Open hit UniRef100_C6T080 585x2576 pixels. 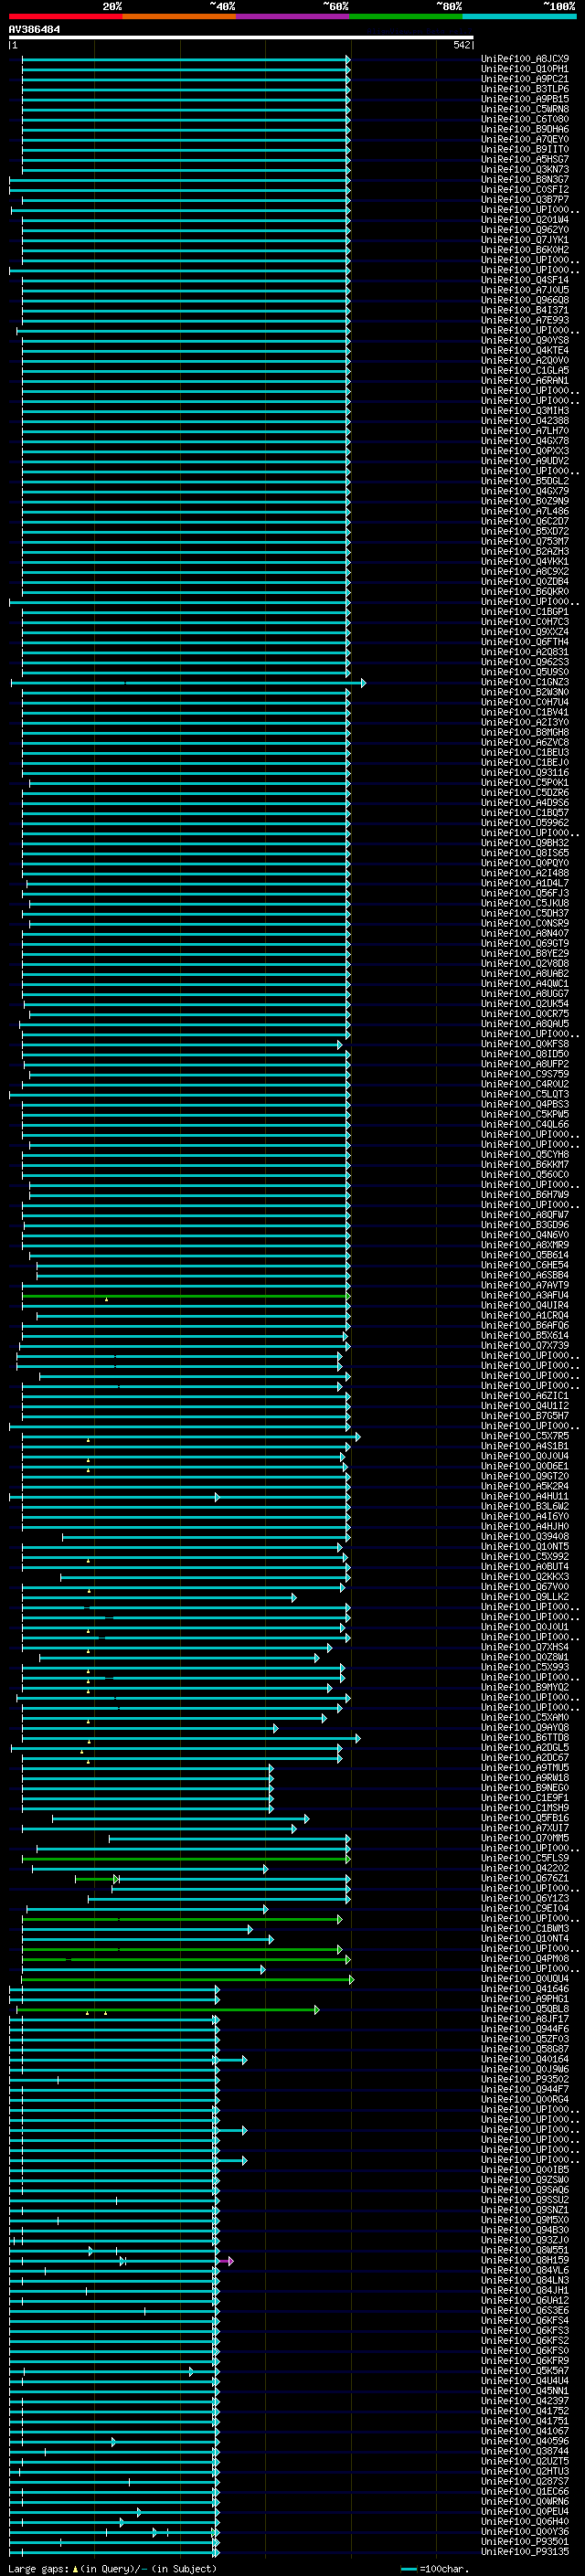pos(525,119)
